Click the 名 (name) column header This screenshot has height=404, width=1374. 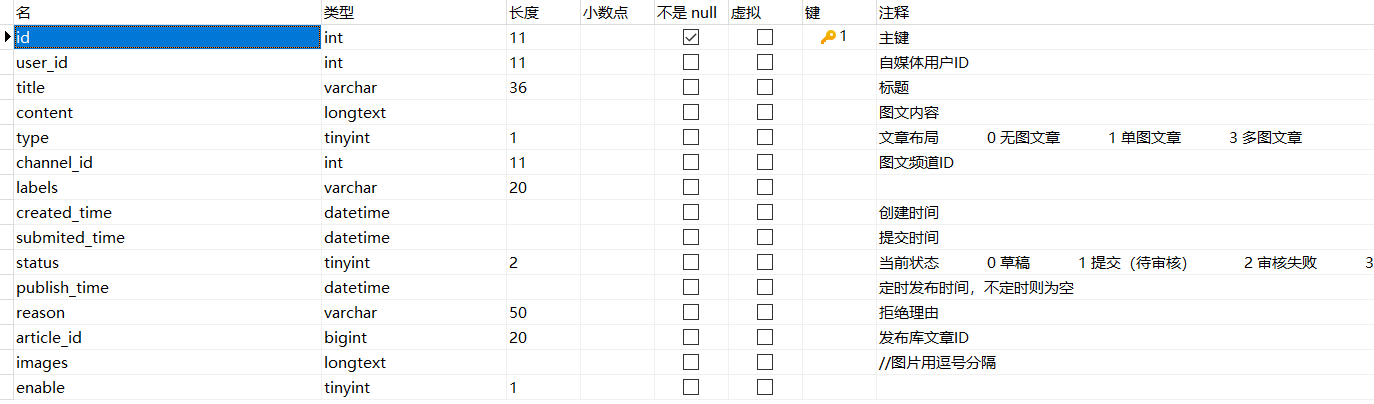24,12
